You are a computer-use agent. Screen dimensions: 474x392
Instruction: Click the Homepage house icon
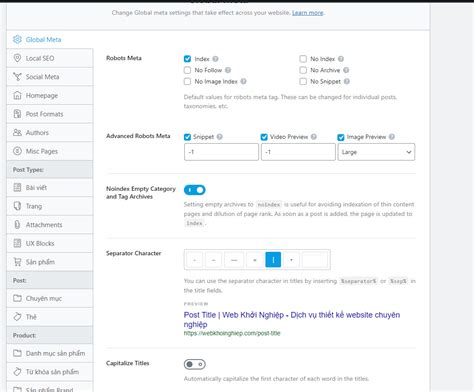[x=17, y=95]
